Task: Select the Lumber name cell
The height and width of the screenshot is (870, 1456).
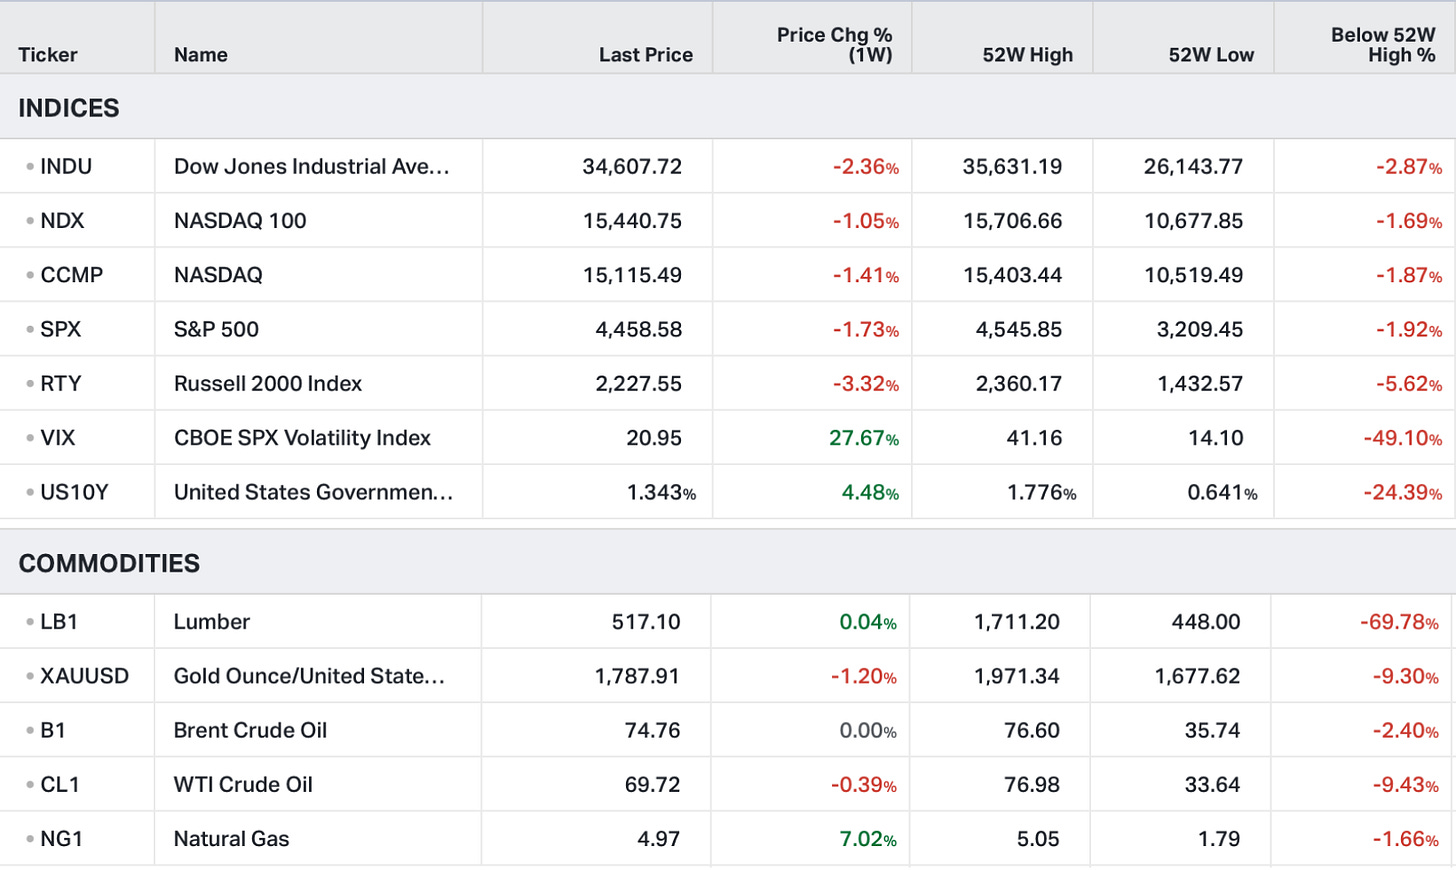Action: [x=212, y=622]
